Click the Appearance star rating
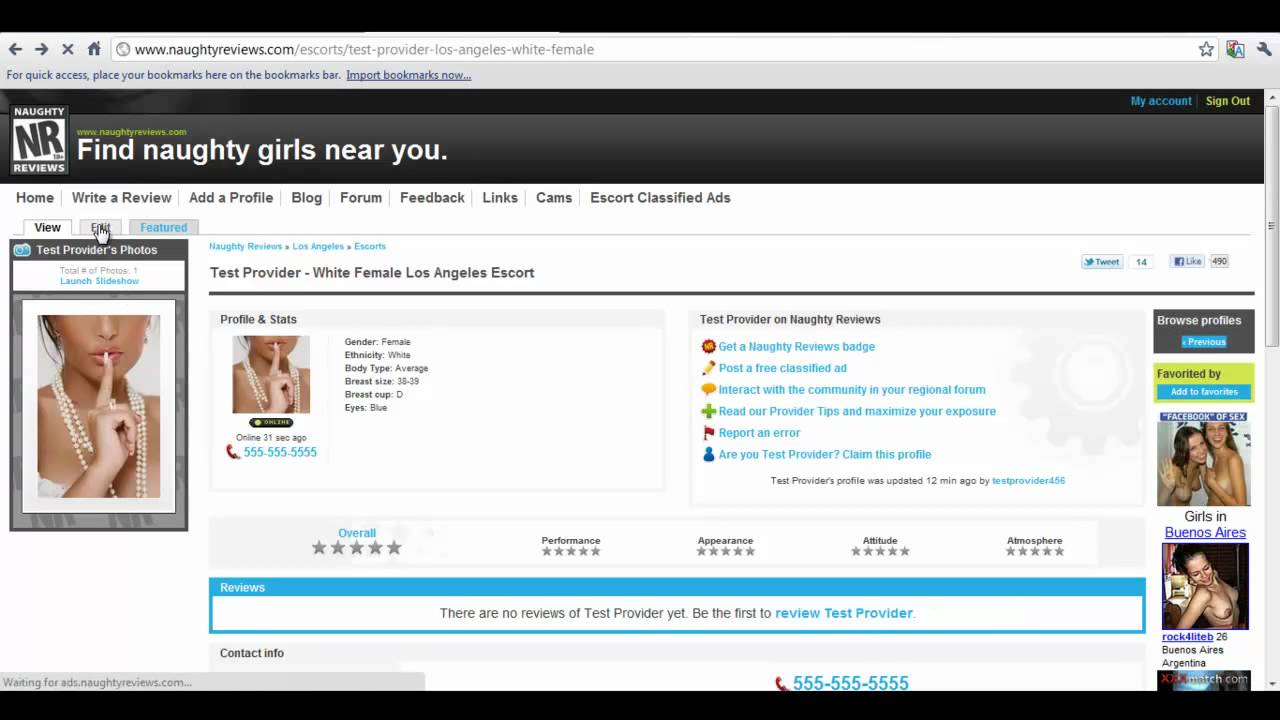The image size is (1280, 720). click(x=725, y=551)
